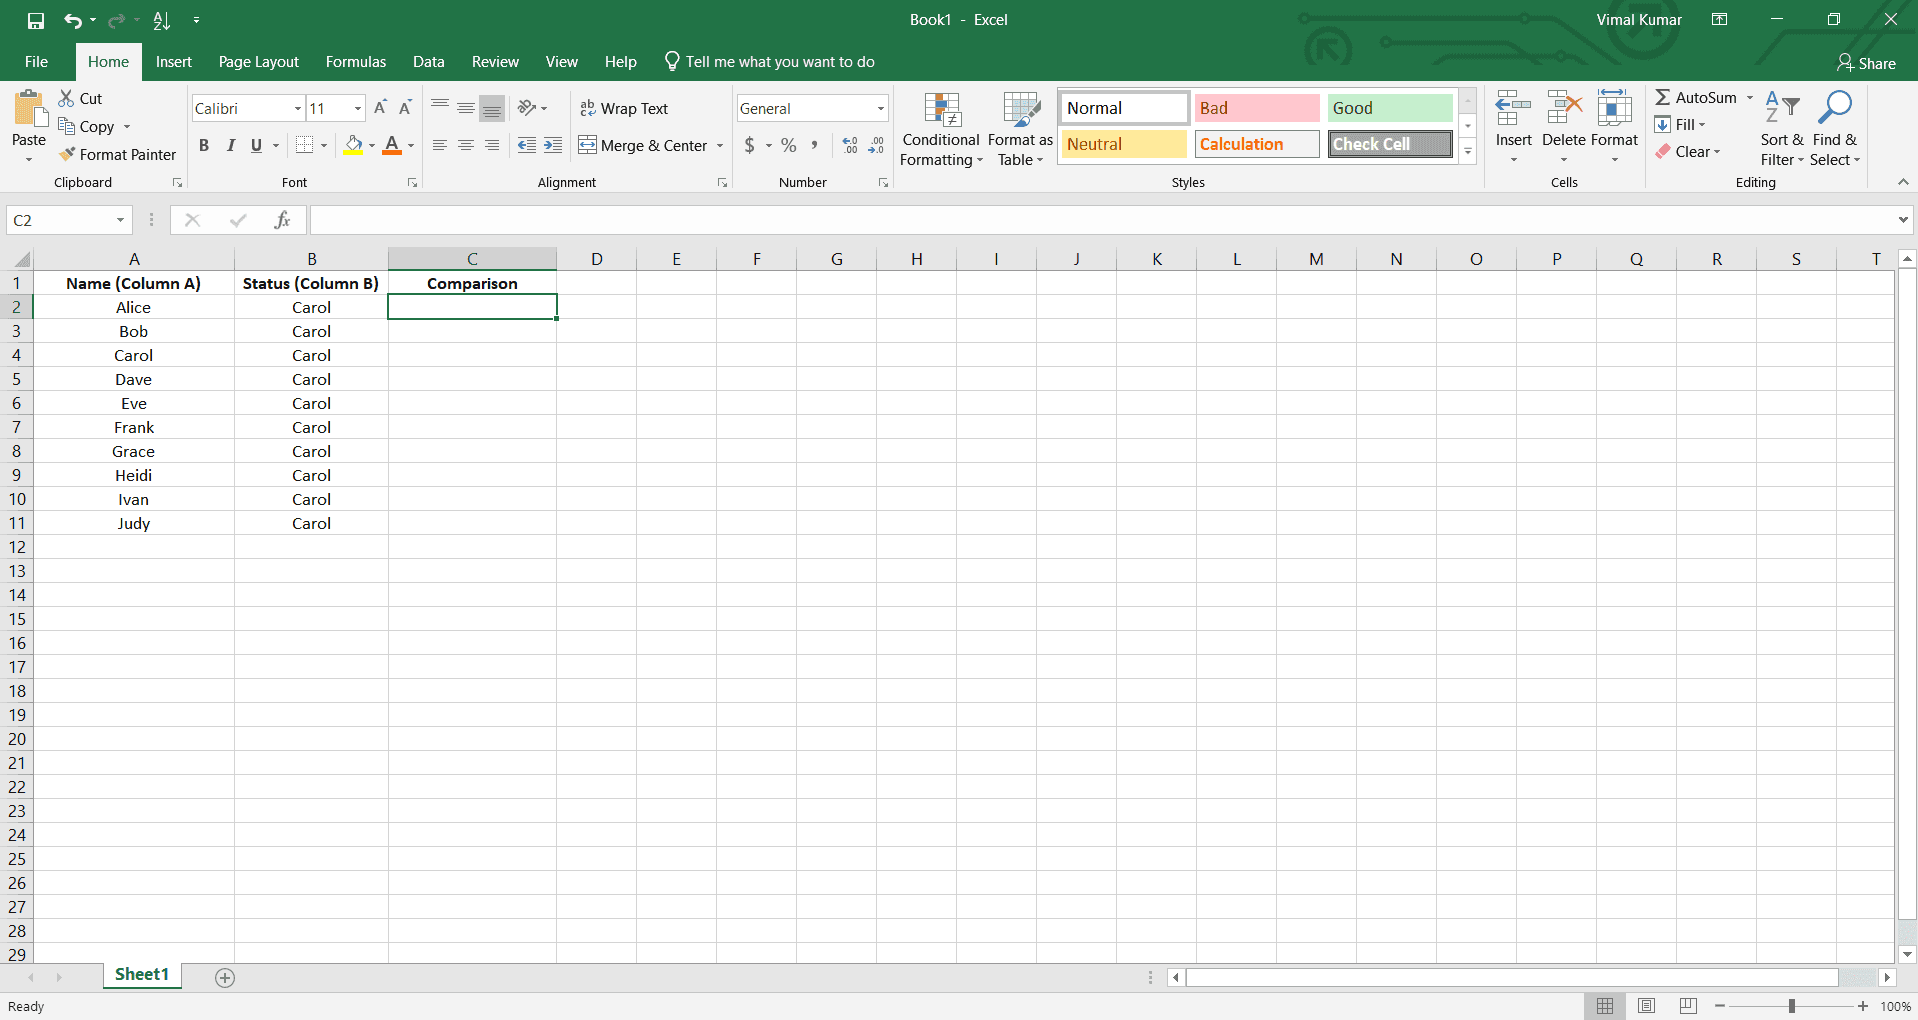Viewport: 1918px width, 1020px height.
Task: Click the Percent Style icon
Action: (x=788, y=145)
